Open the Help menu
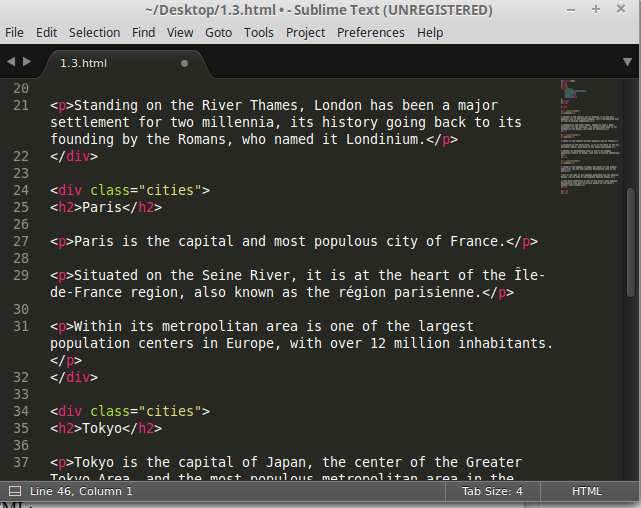 click(430, 33)
